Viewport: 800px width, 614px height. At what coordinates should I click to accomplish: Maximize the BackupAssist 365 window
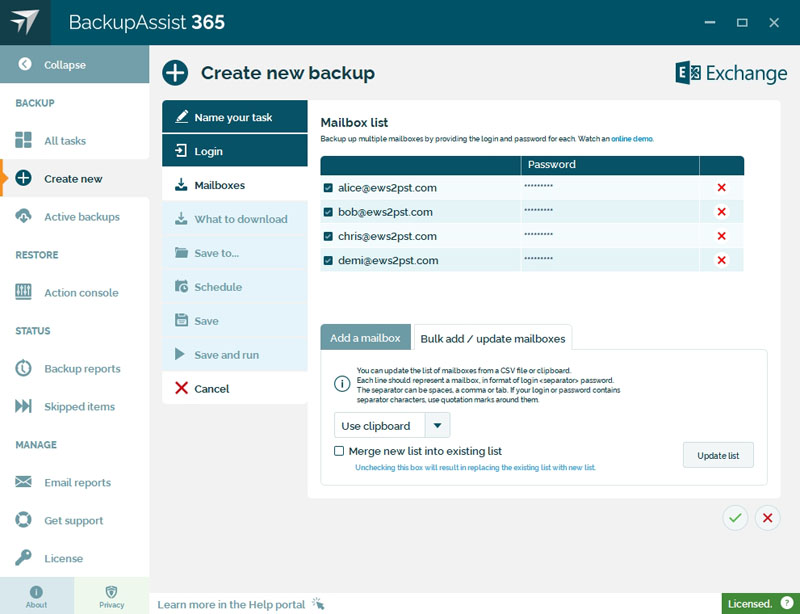pos(742,22)
